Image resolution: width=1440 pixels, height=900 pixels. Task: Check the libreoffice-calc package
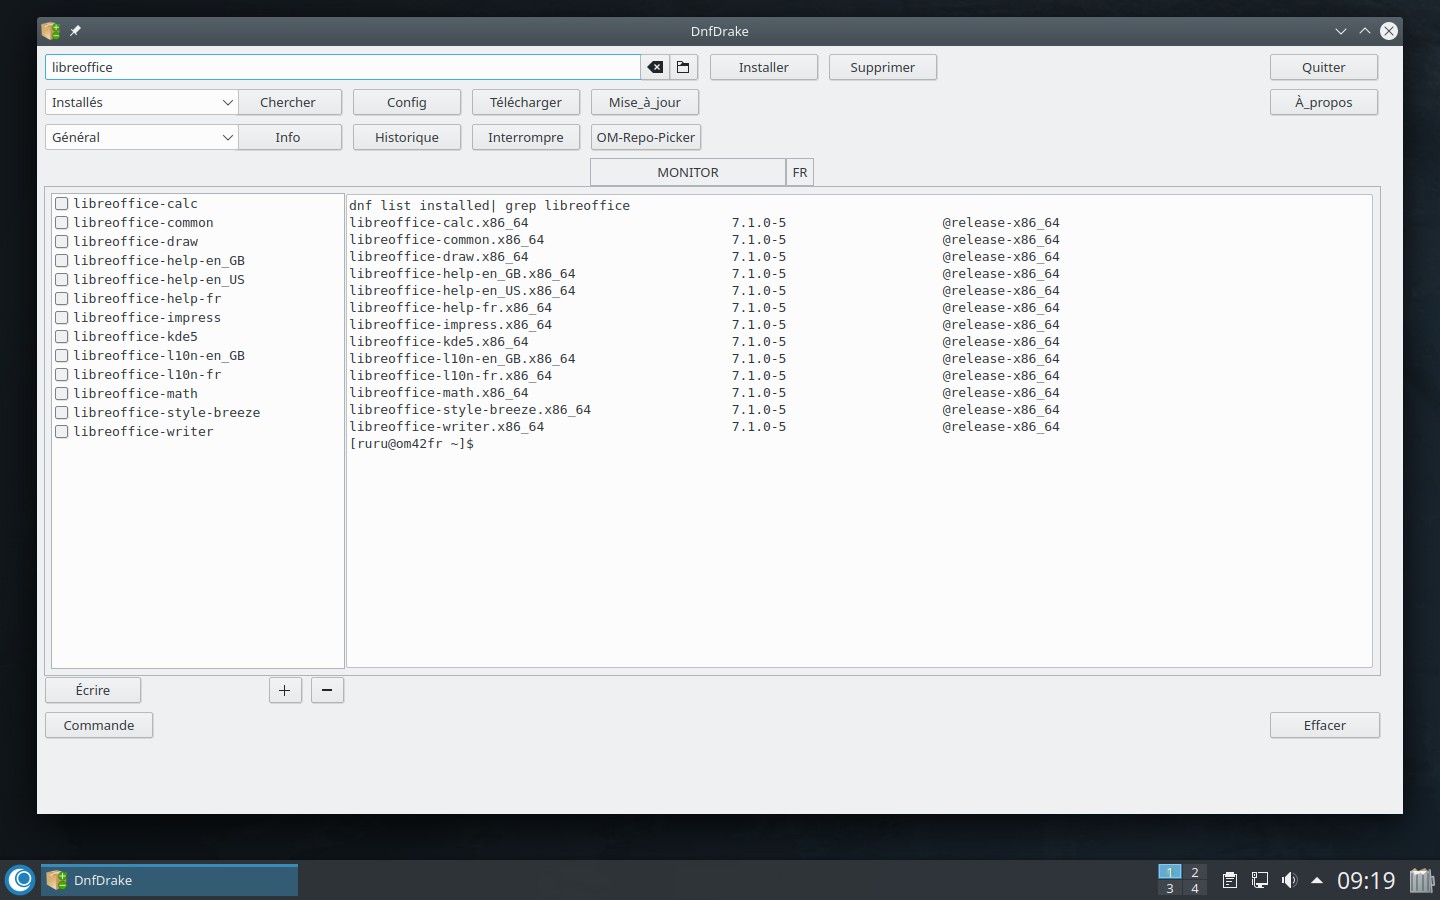[x=61, y=204]
